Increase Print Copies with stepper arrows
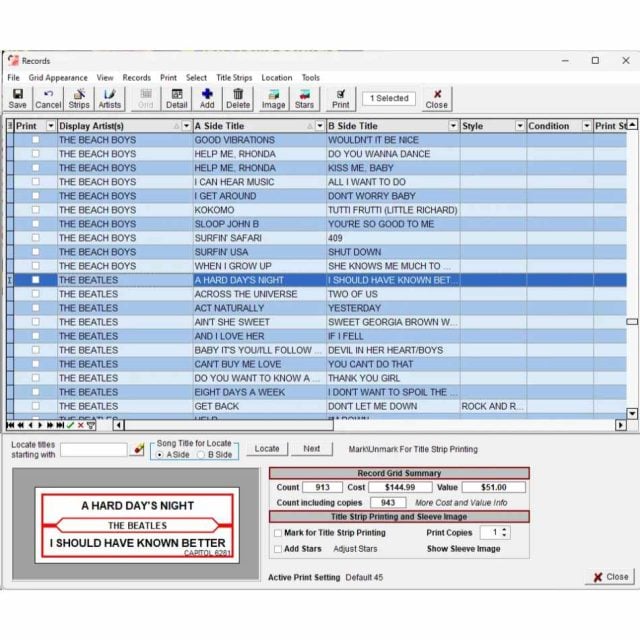The image size is (640, 640). [x=504, y=530]
